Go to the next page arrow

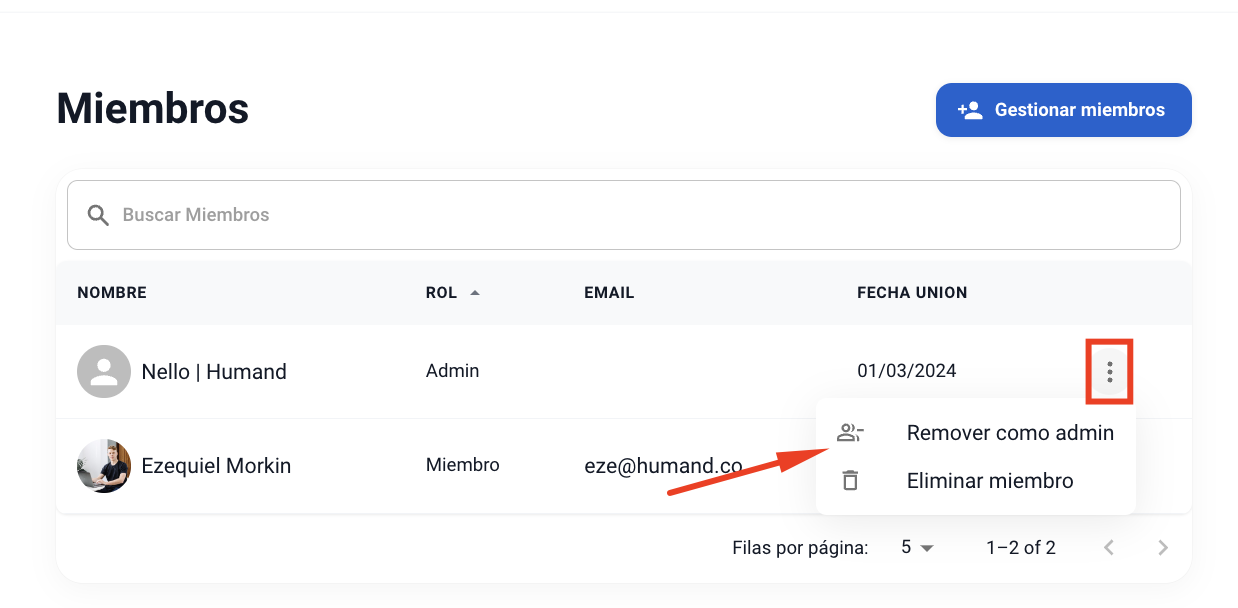coord(1162,548)
